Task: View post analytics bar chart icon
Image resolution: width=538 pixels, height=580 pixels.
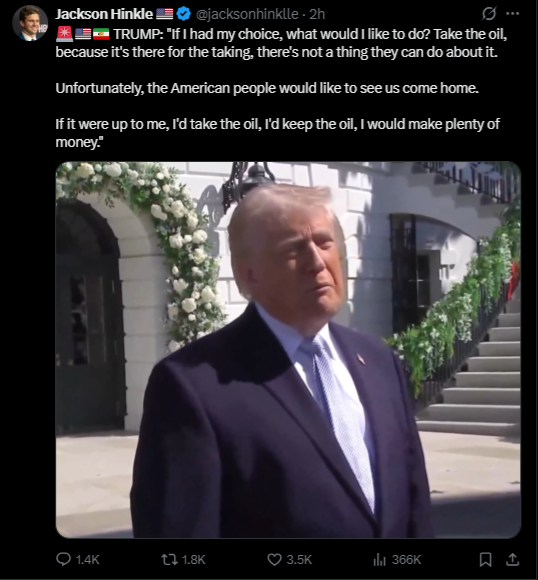Action: tap(380, 559)
